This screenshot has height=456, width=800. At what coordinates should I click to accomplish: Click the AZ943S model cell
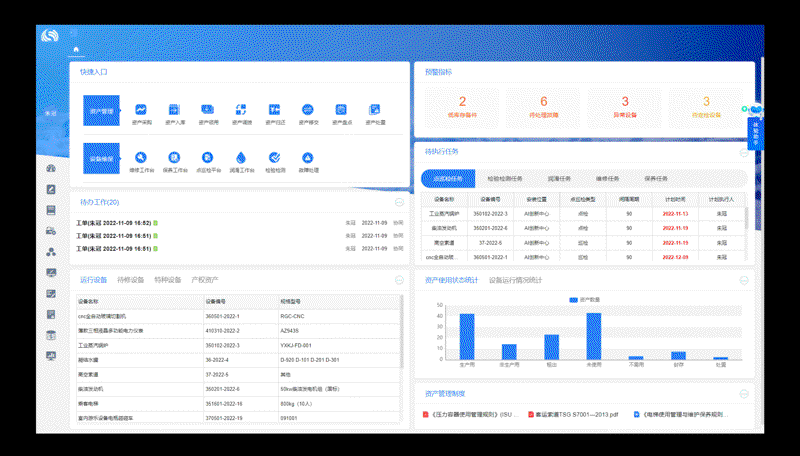pyautogui.click(x=339, y=331)
